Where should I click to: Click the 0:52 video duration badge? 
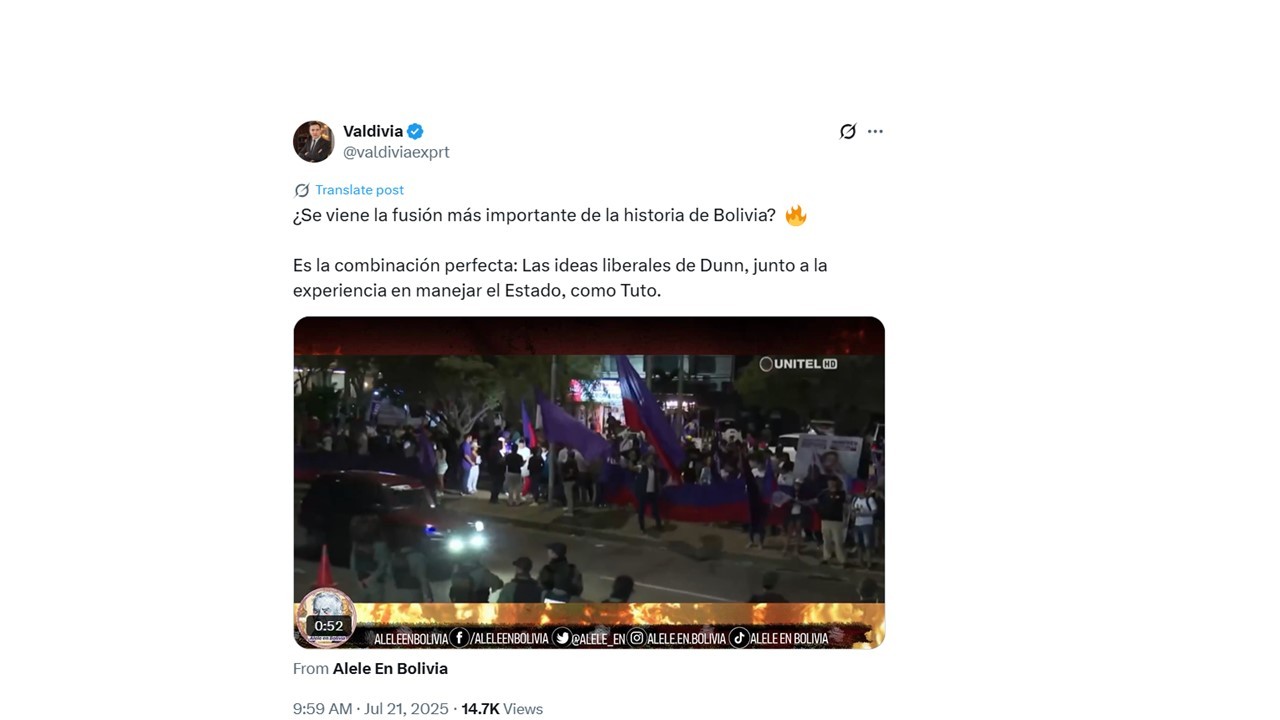(329, 626)
